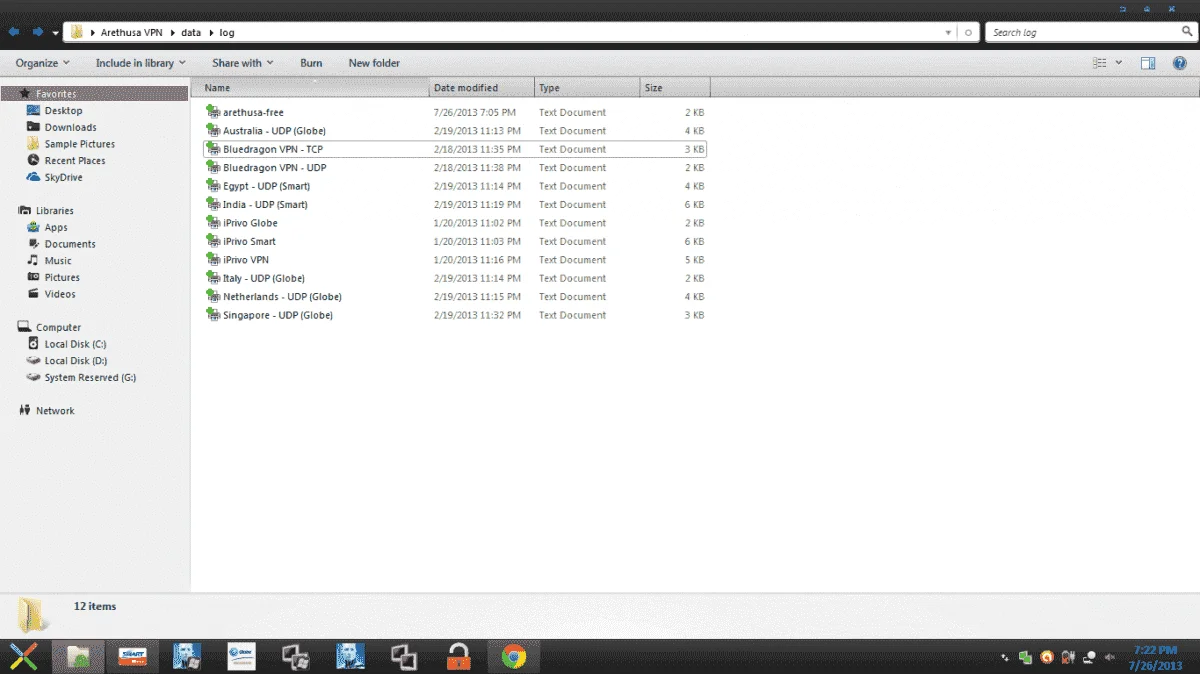Select the Bluedragon VPN - UDP file
The image size is (1200, 674).
coord(274,168)
